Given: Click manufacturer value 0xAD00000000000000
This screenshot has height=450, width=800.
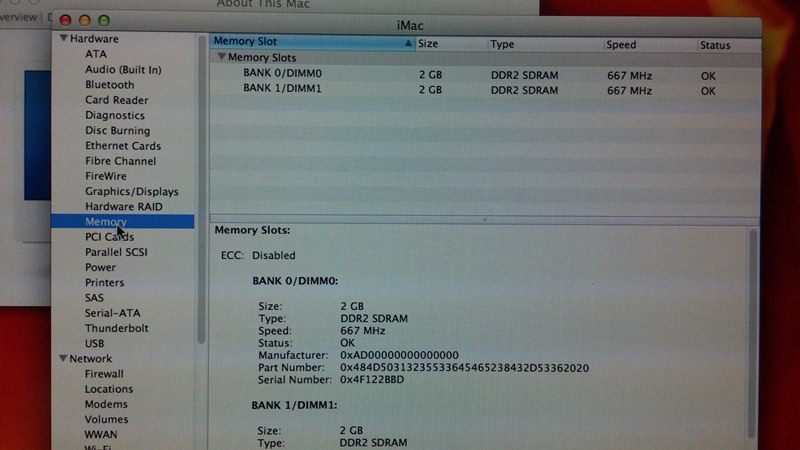Looking at the screenshot, I should (x=399, y=355).
